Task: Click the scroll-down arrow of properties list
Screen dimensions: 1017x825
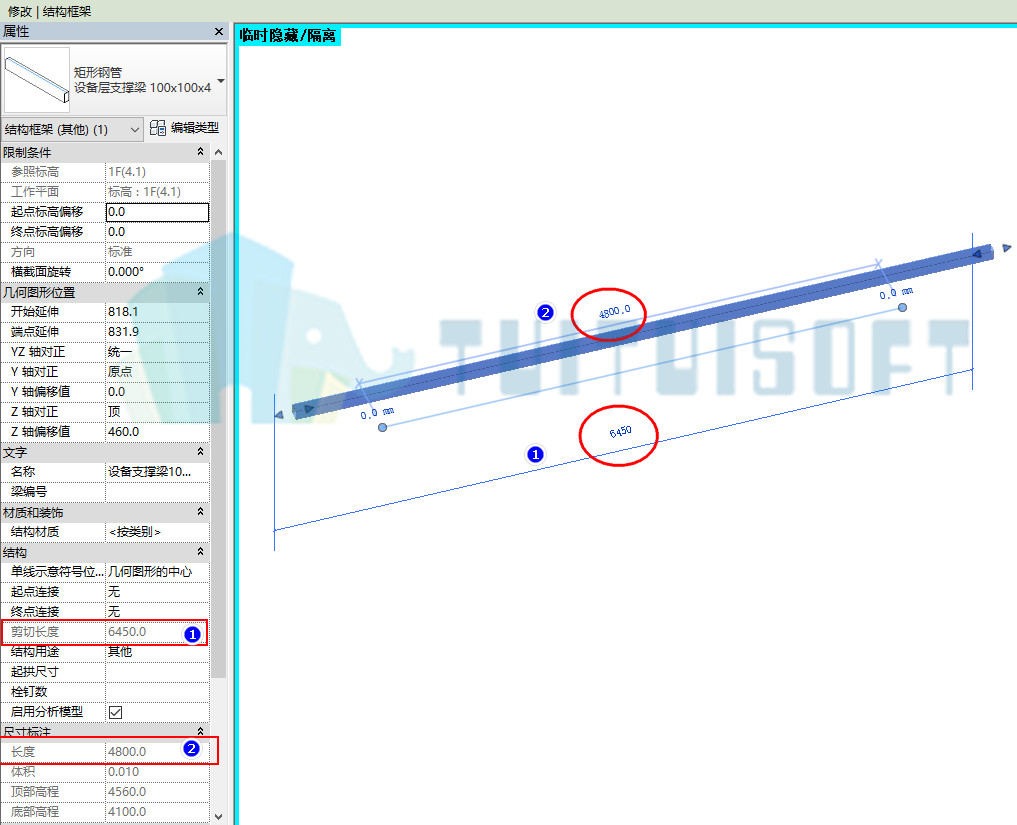Action: point(219,817)
